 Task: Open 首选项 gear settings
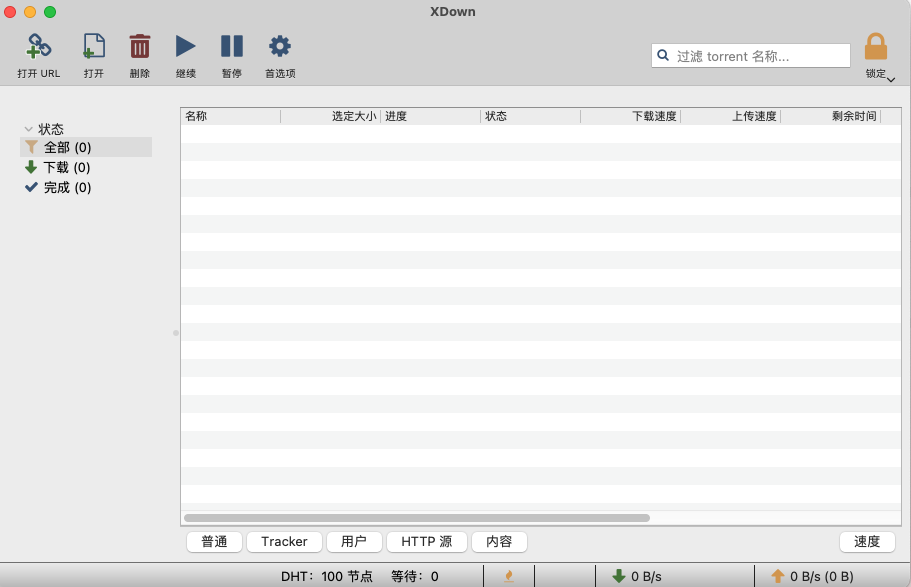(279, 46)
